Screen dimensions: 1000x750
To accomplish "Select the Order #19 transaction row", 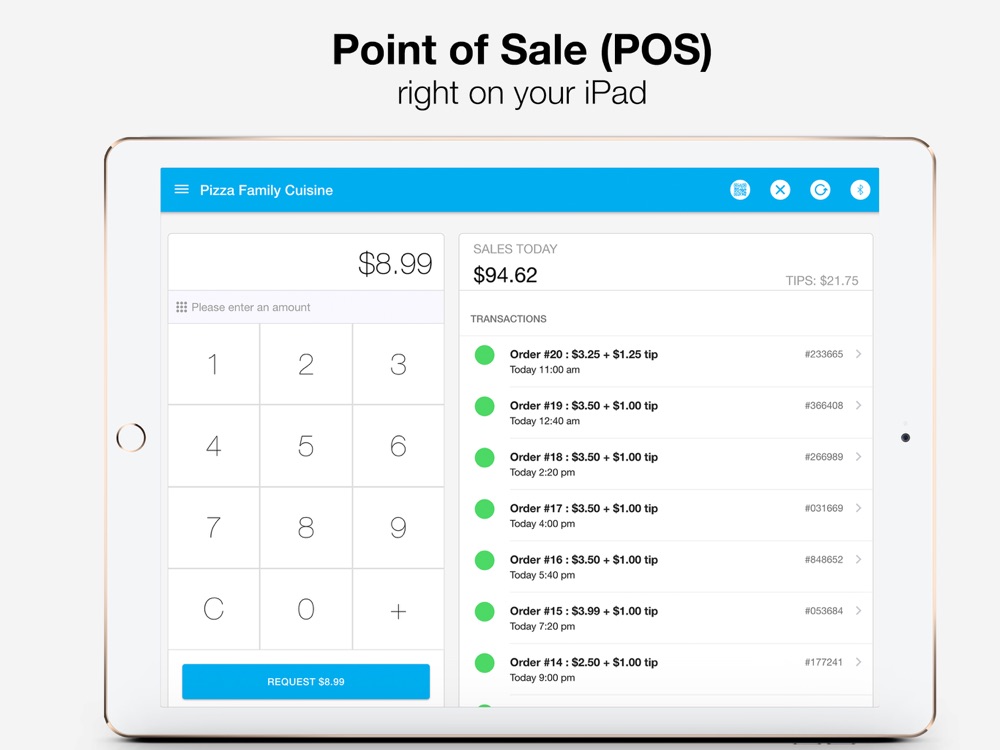I will [666, 413].
